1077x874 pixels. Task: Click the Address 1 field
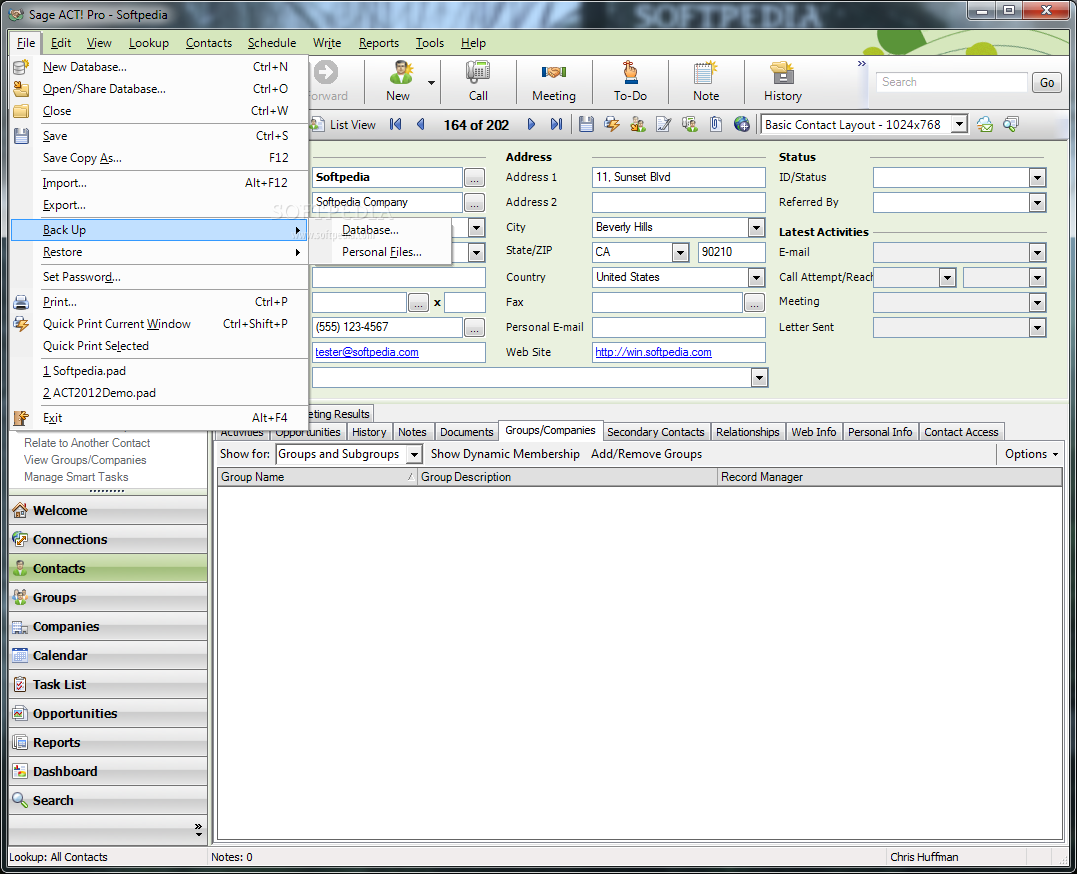679,177
